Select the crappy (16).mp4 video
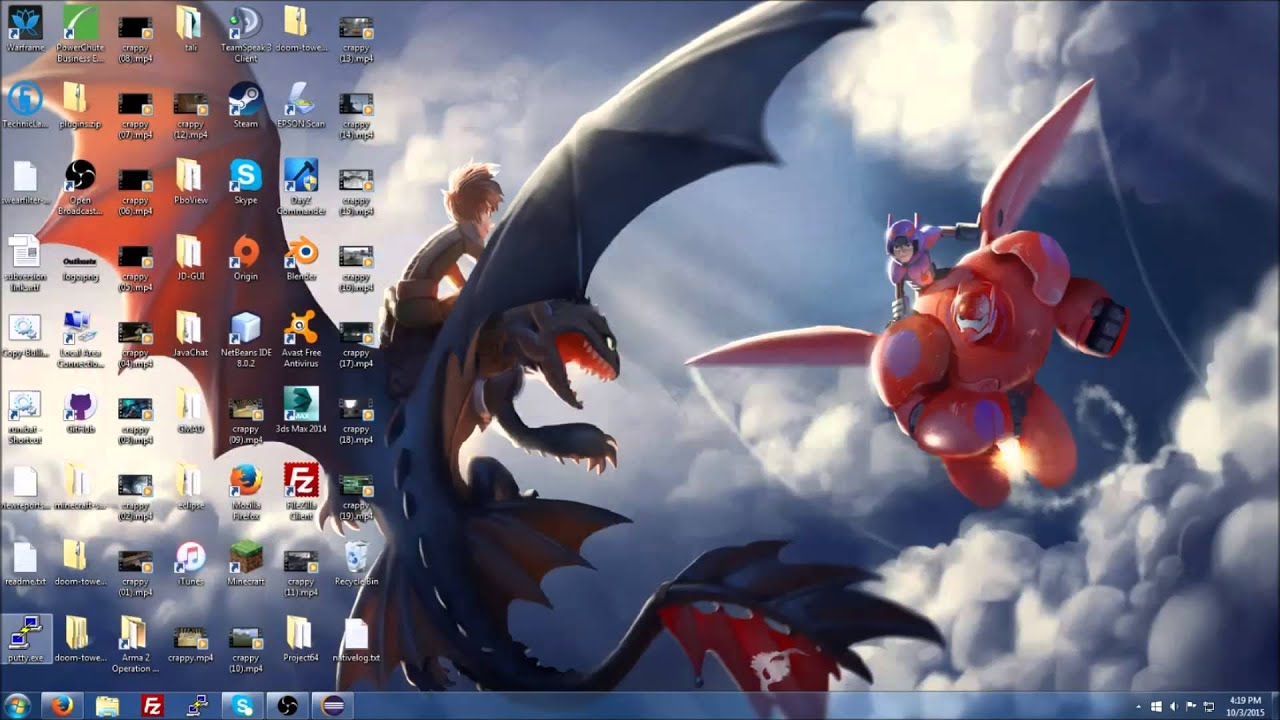The height and width of the screenshot is (720, 1280). pos(356,268)
